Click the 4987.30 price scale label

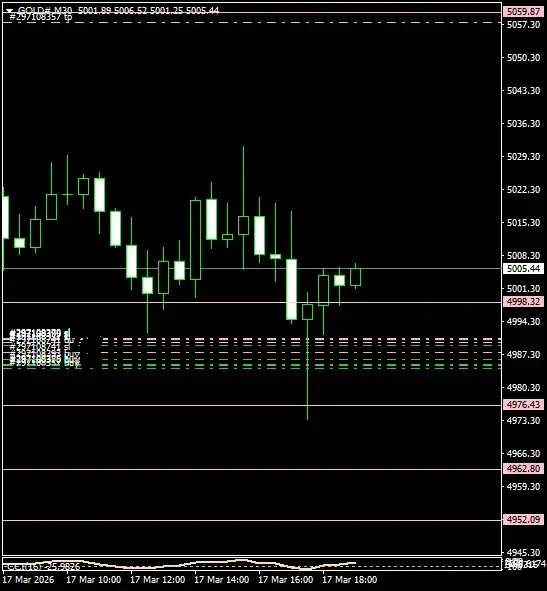click(523, 355)
